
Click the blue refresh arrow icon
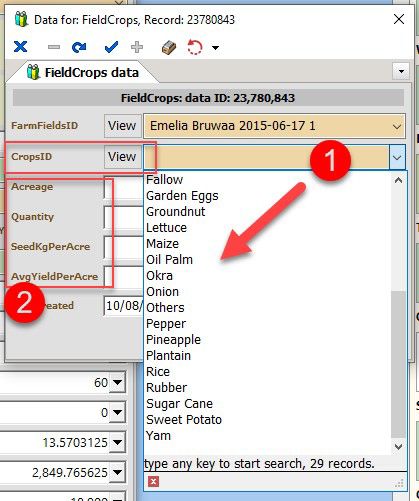pyautogui.click(x=79, y=47)
